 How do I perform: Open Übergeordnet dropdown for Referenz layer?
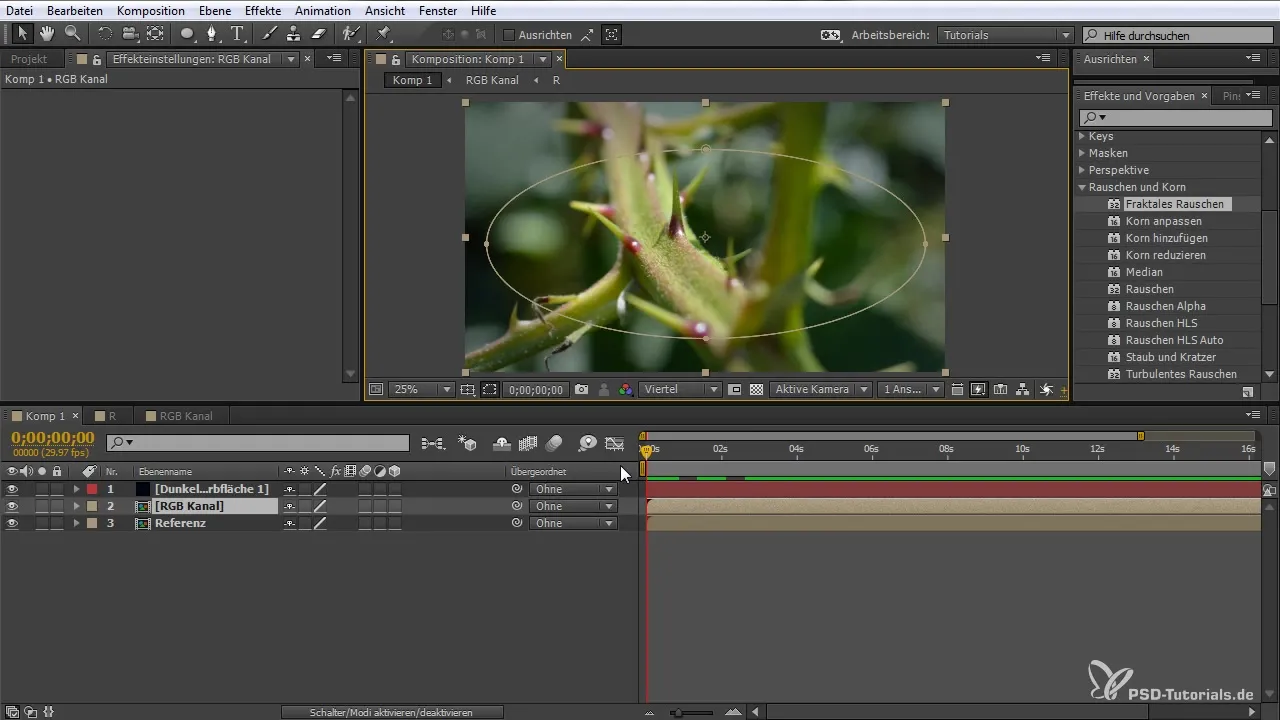[x=573, y=523]
